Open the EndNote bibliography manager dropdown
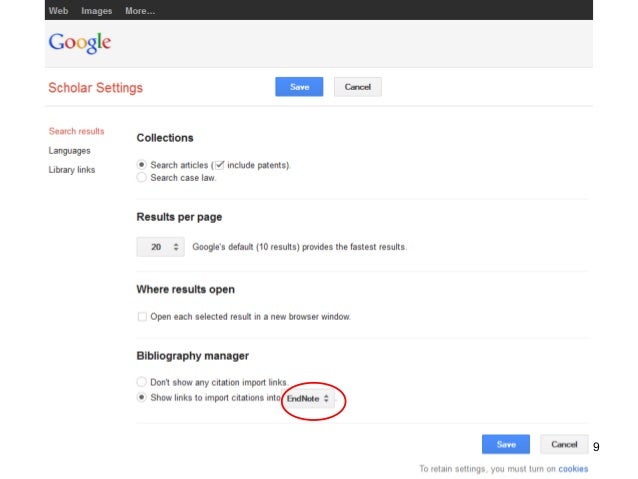The width and height of the screenshot is (638, 479). 308,398
